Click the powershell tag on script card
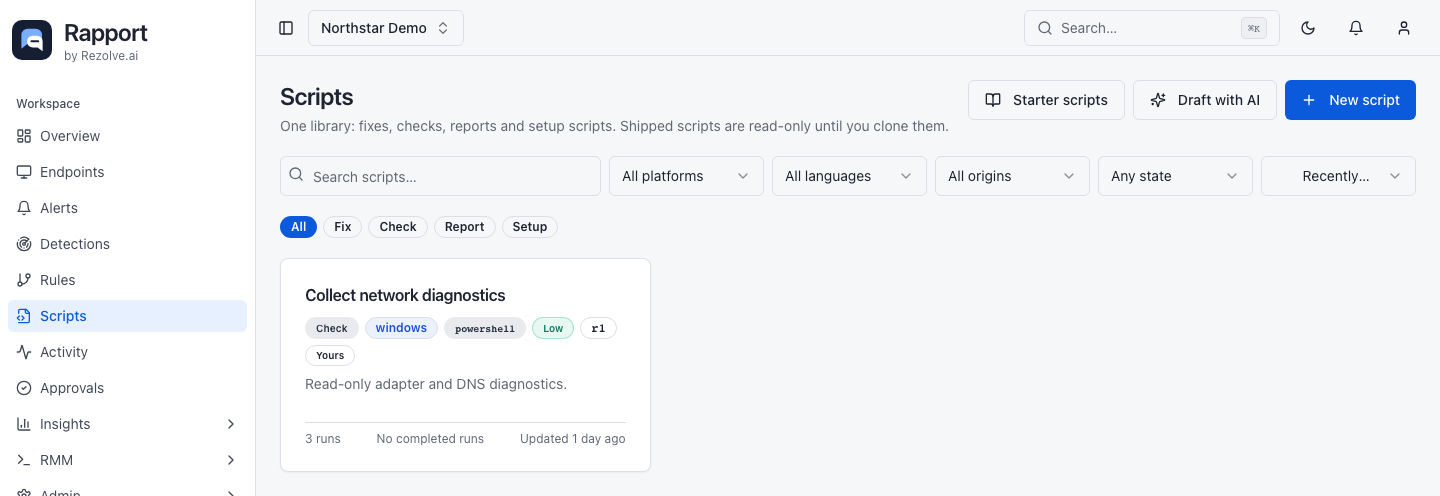Screen dimensions: 1440x496 (485, 328)
